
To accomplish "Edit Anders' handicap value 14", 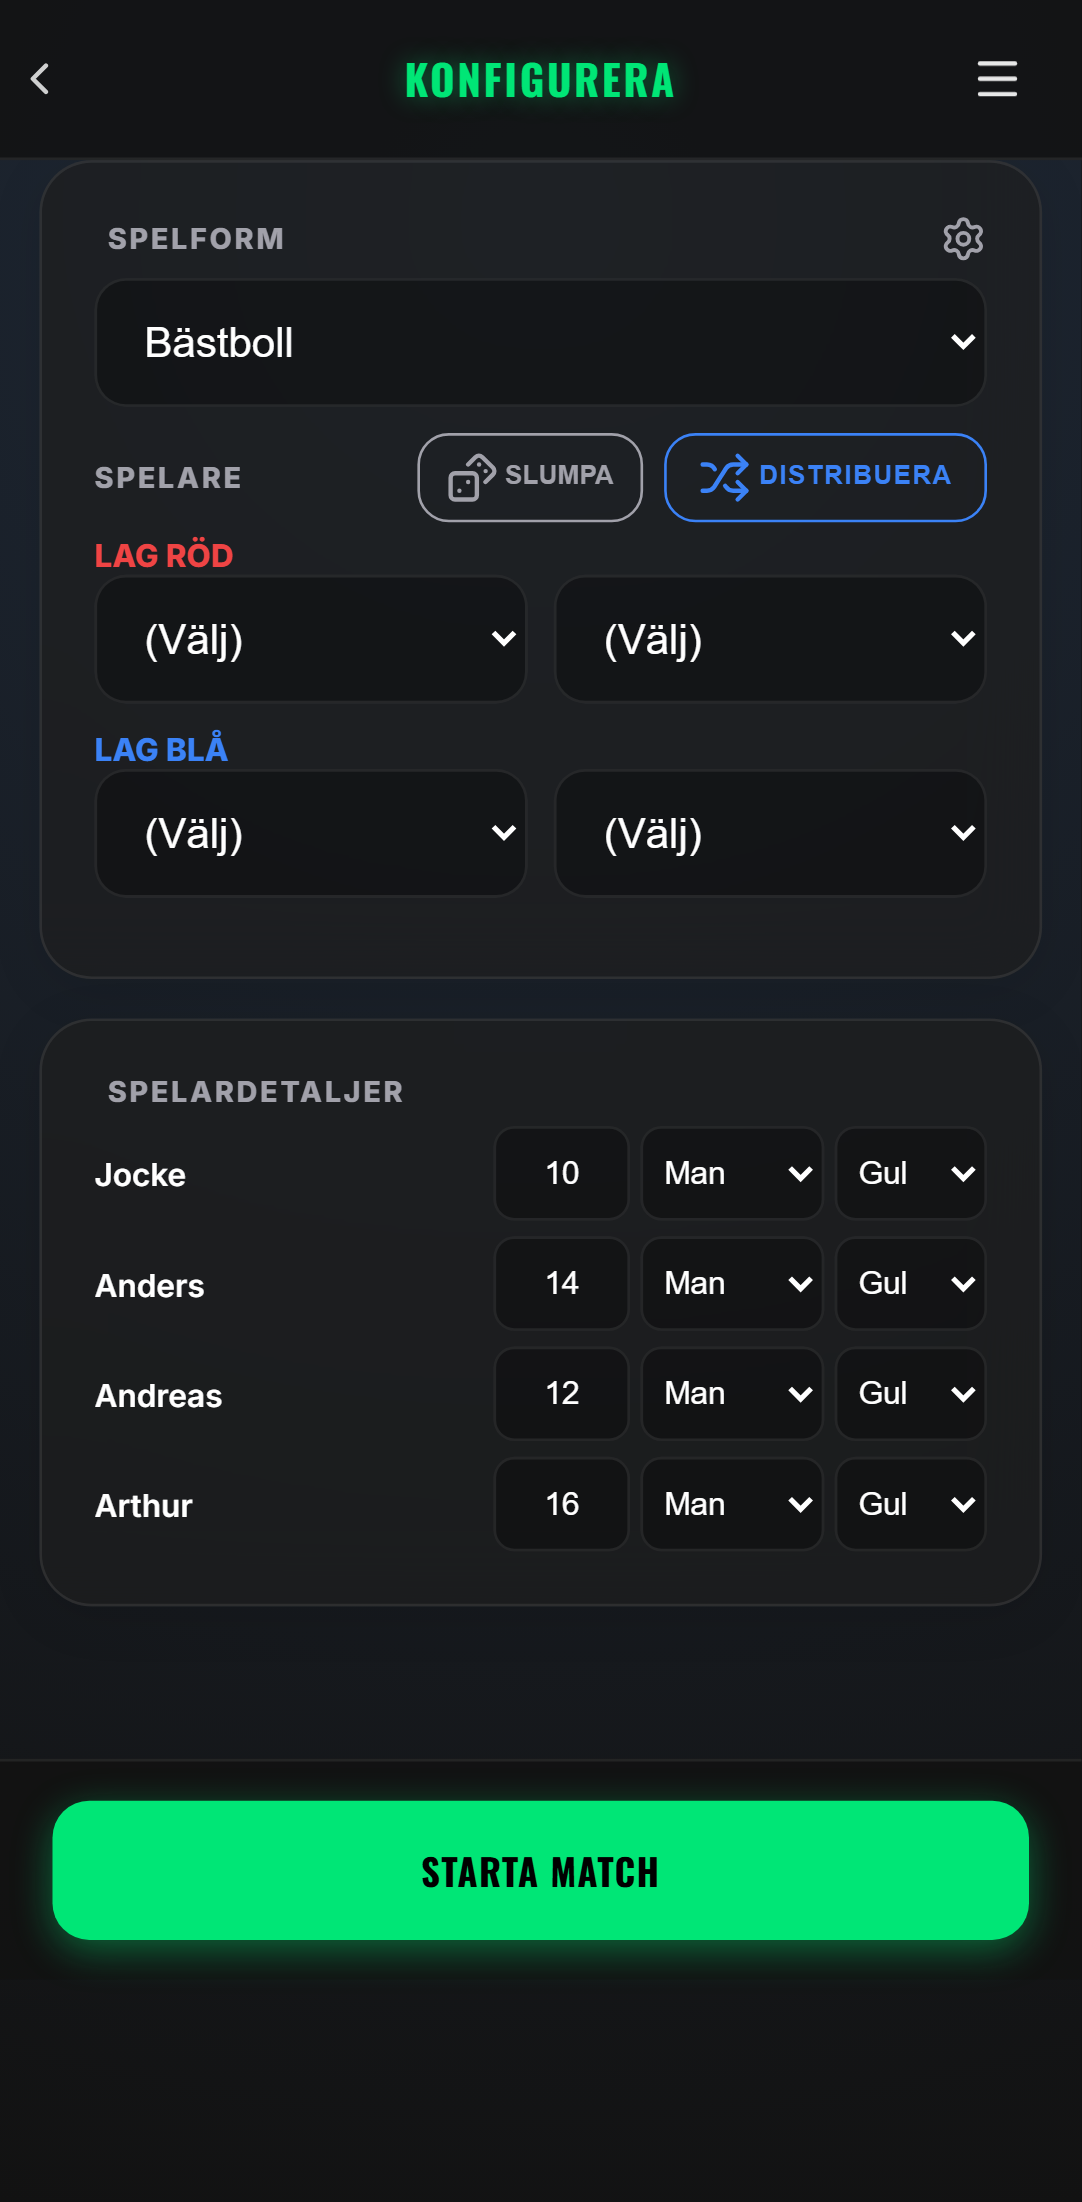I will tap(562, 1283).
